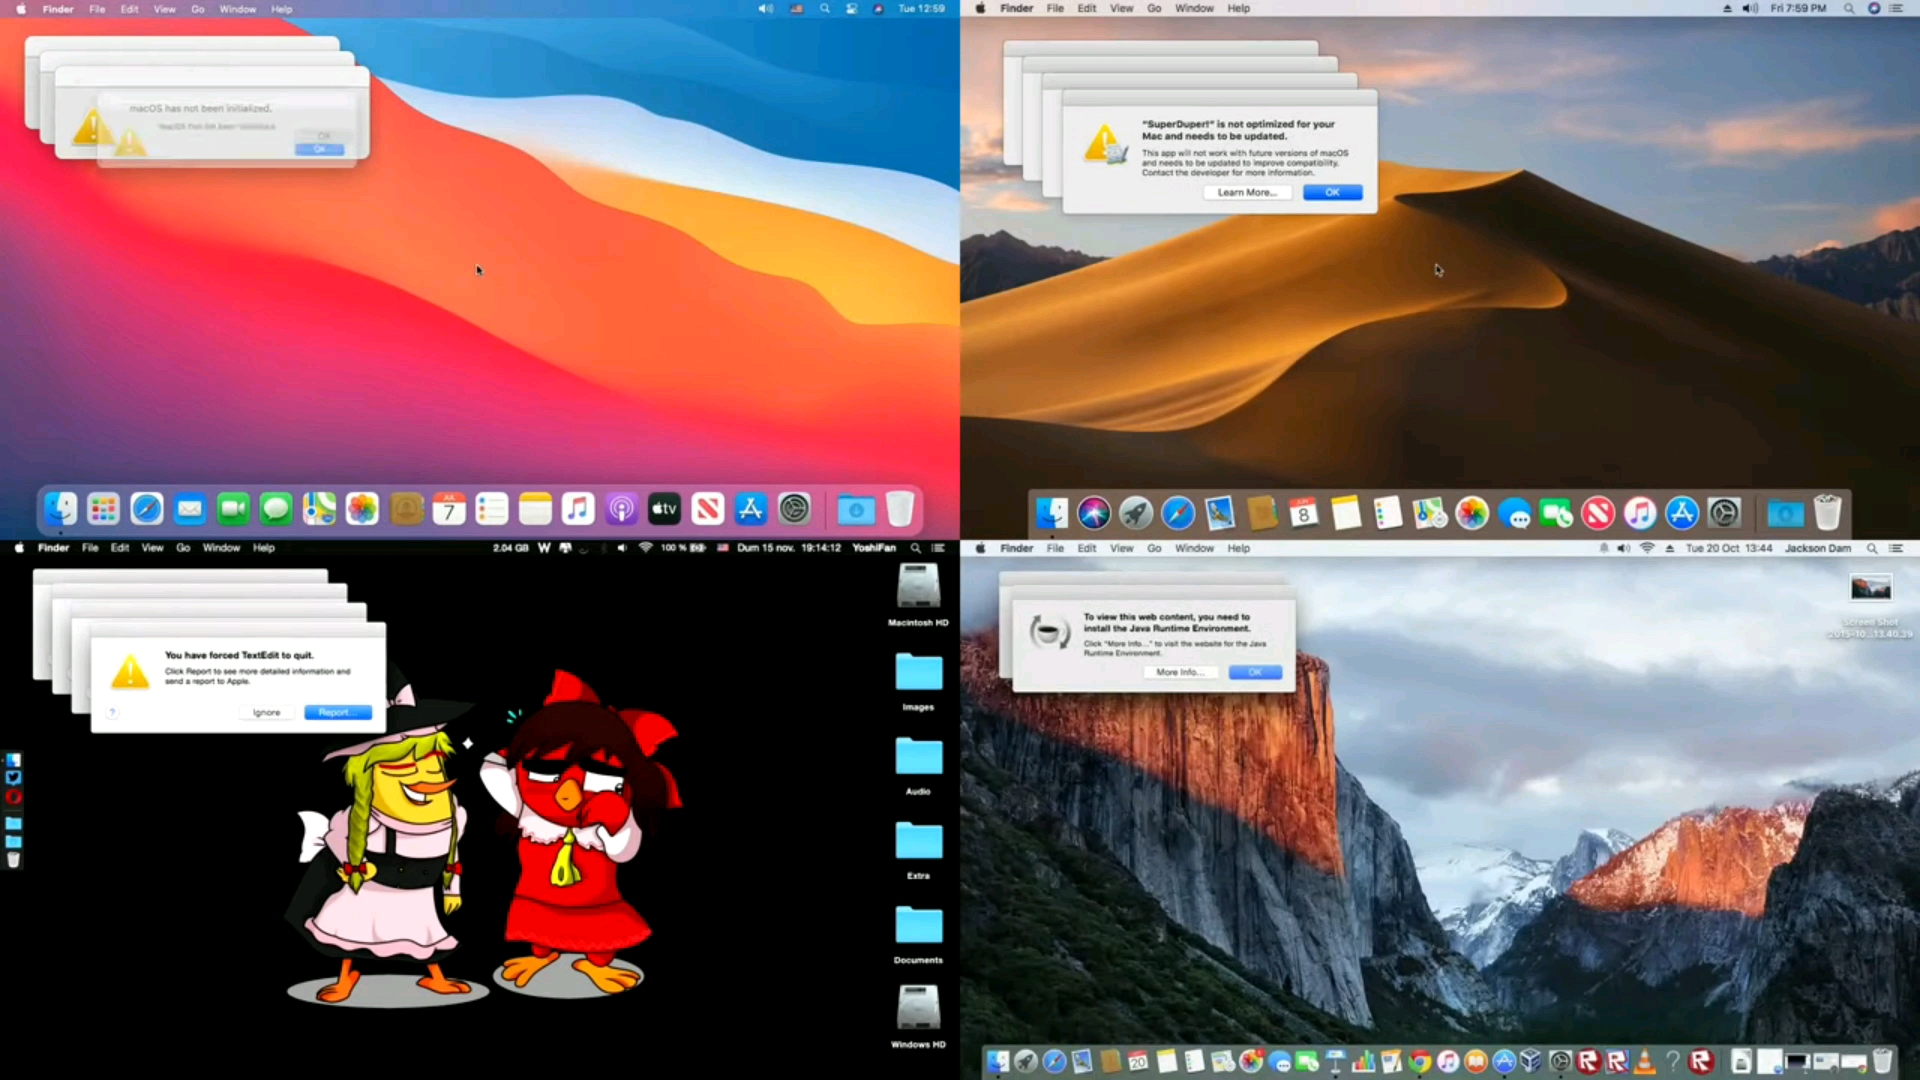
Task: Open the Apple menu on the Mojave desktop
Action: tap(981, 8)
